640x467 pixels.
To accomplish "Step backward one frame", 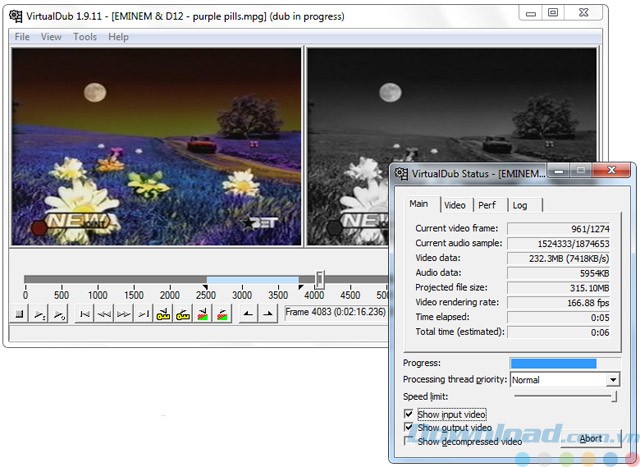I will [105, 314].
